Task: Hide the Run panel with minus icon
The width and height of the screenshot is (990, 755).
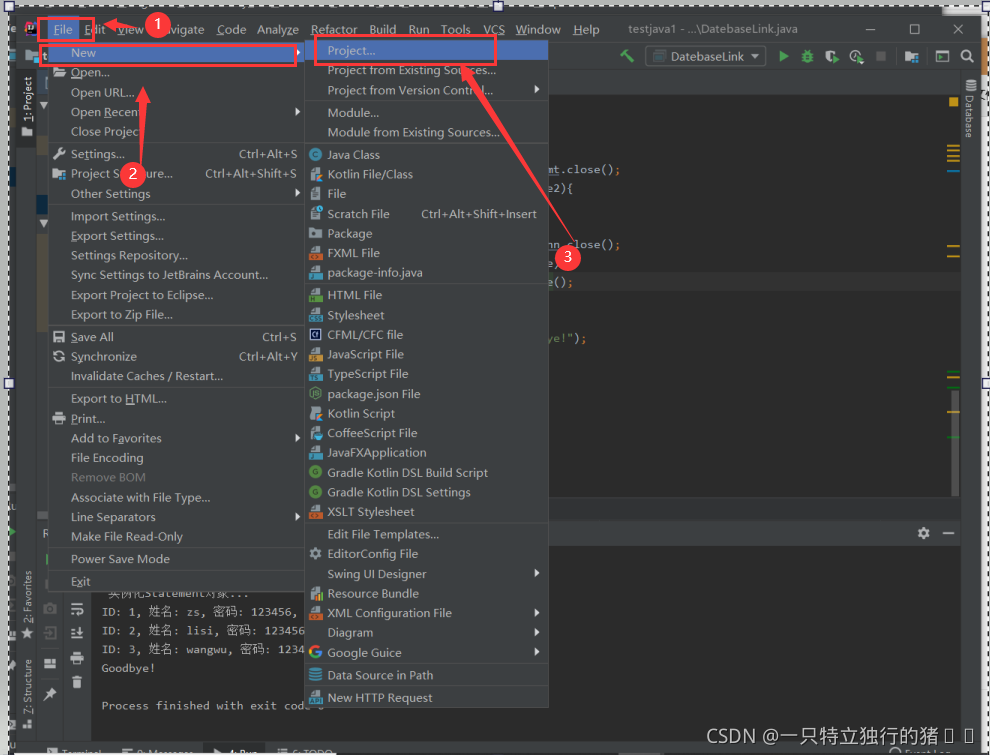Action: pos(948,533)
